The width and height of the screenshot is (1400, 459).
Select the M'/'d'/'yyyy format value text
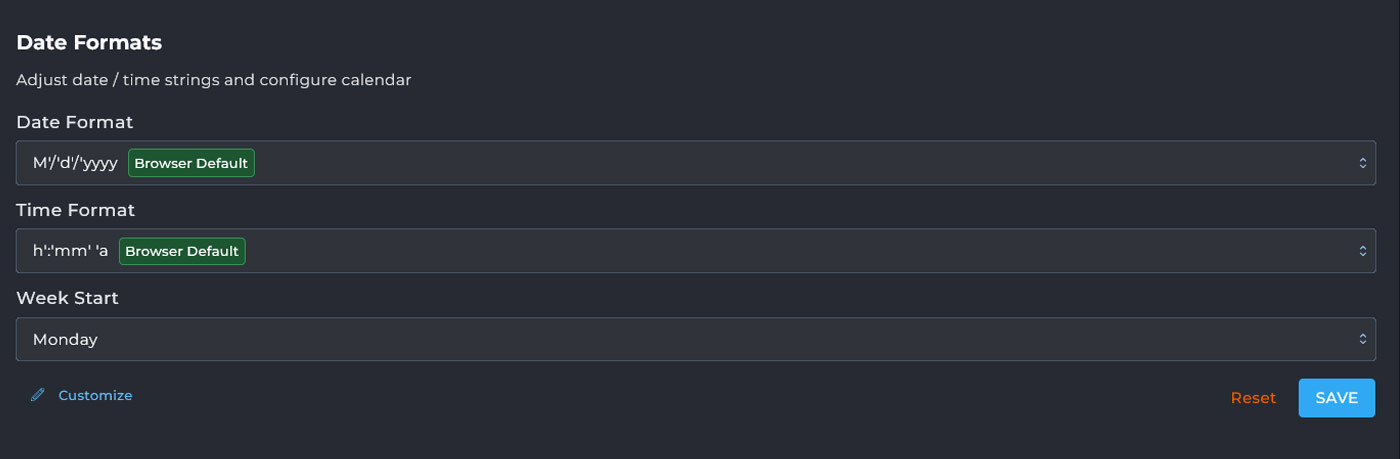(x=75, y=163)
